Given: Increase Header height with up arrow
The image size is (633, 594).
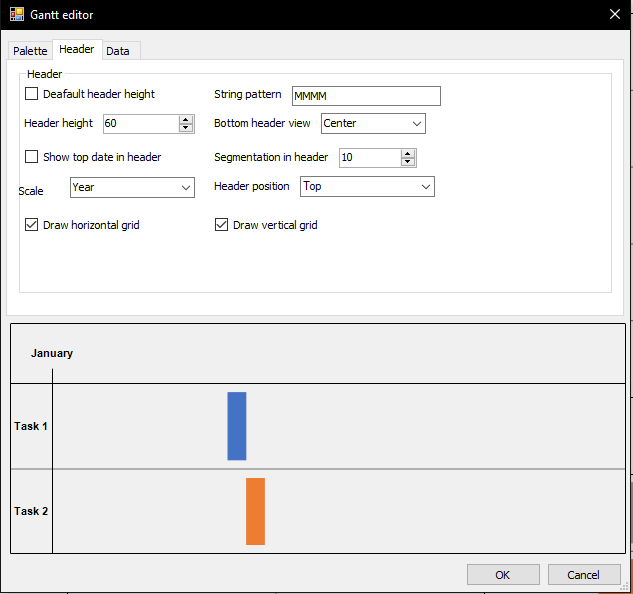Looking at the screenshot, I should [186, 120].
